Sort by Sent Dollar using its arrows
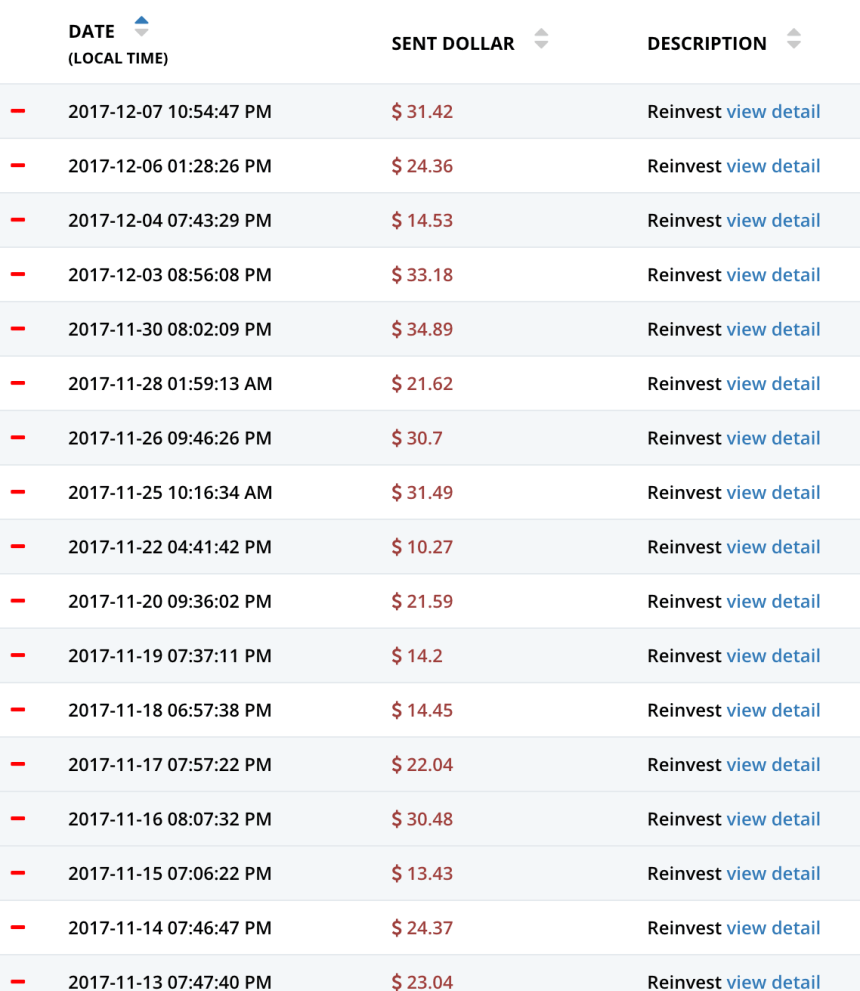 click(541, 39)
